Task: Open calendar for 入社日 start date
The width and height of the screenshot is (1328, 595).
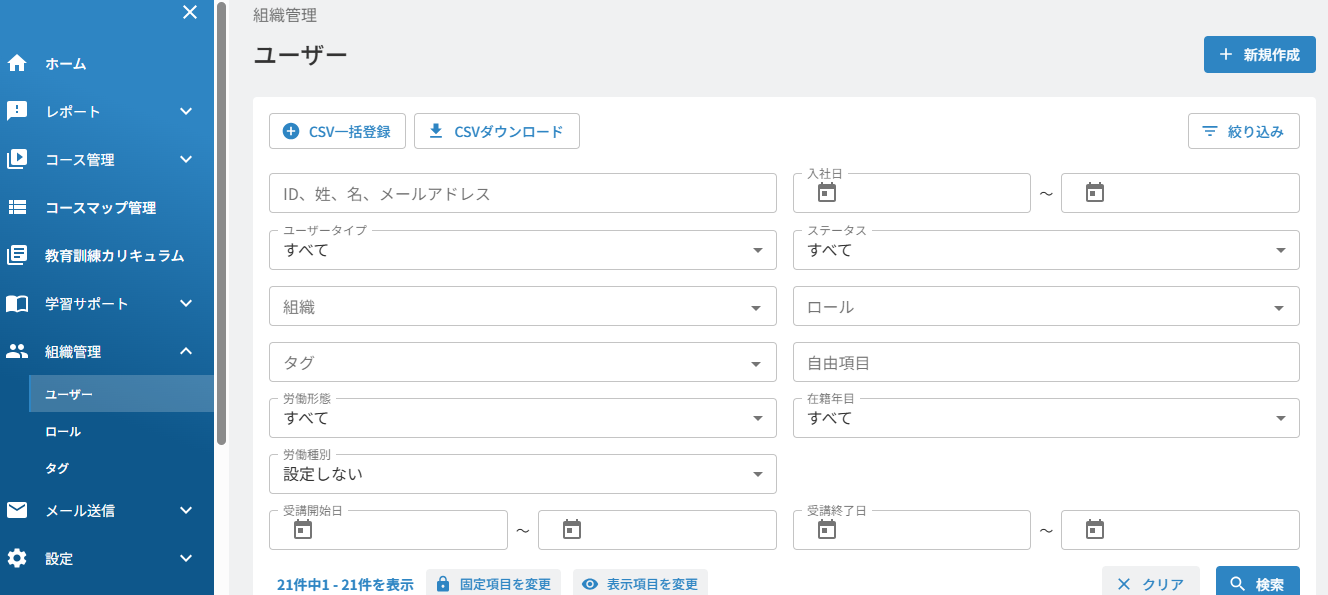Action: click(826, 192)
